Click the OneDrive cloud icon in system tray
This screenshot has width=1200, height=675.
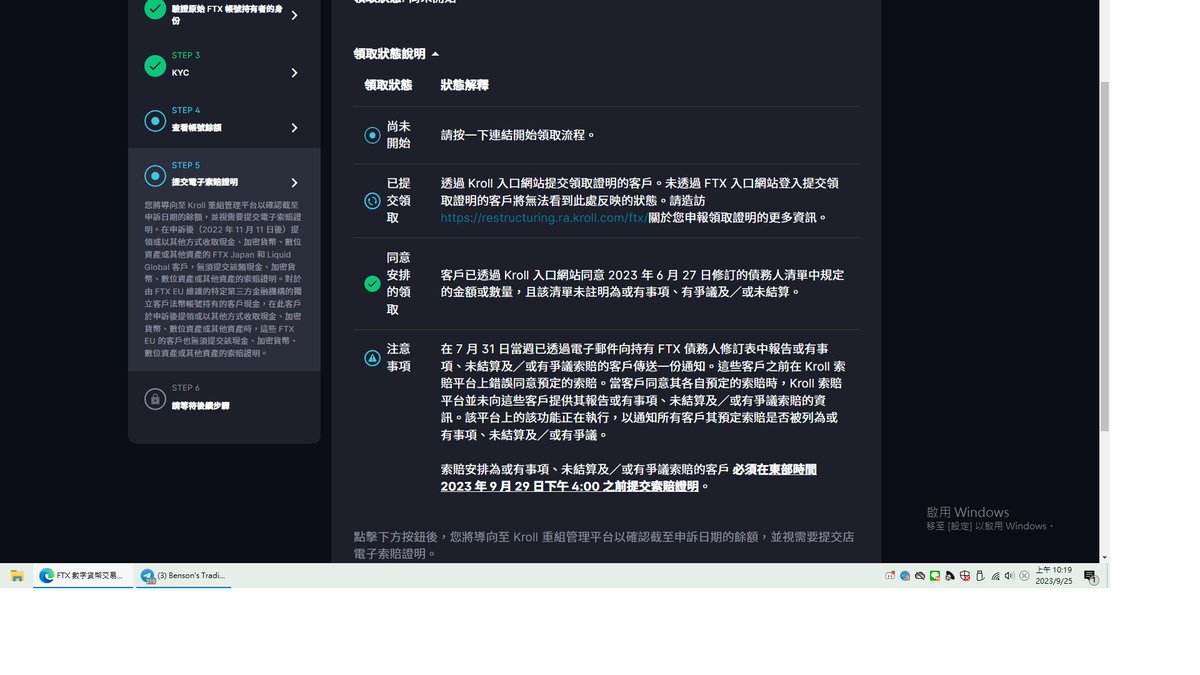click(x=920, y=576)
